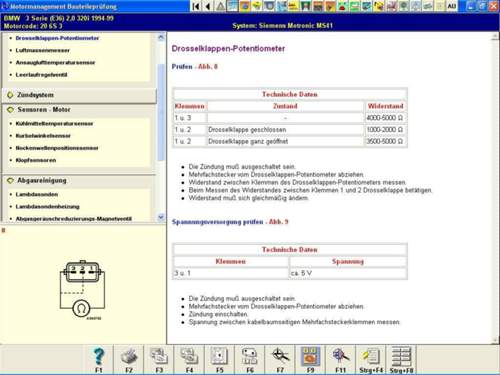Image resolution: width=500 pixels, height=375 pixels.
Task: Click 'Drosselklappe geschlossen' table cell
Action: click(285, 130)
